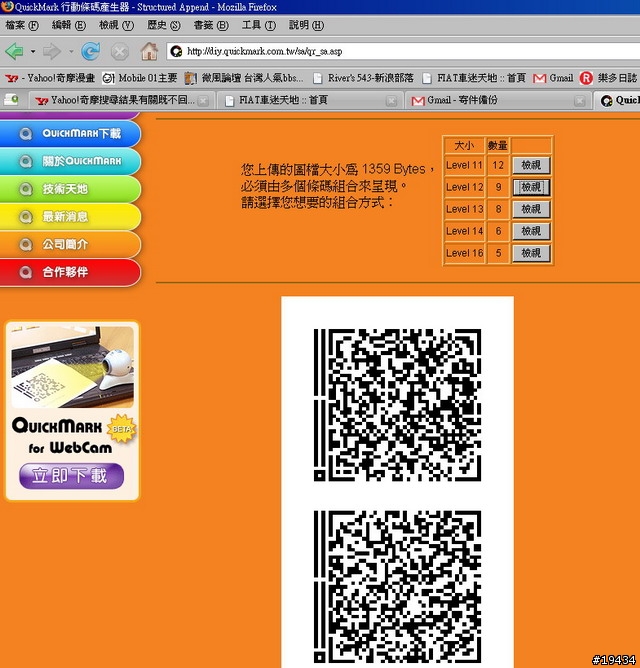Open the 檔案 (F) menu
The image size is (640, 668).
point(22,26)
